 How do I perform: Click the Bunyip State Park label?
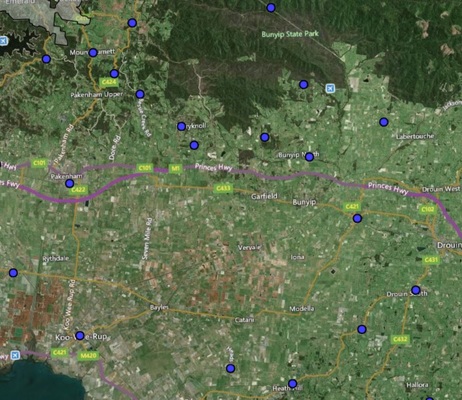pyautogui.click(x=290, y=34)
